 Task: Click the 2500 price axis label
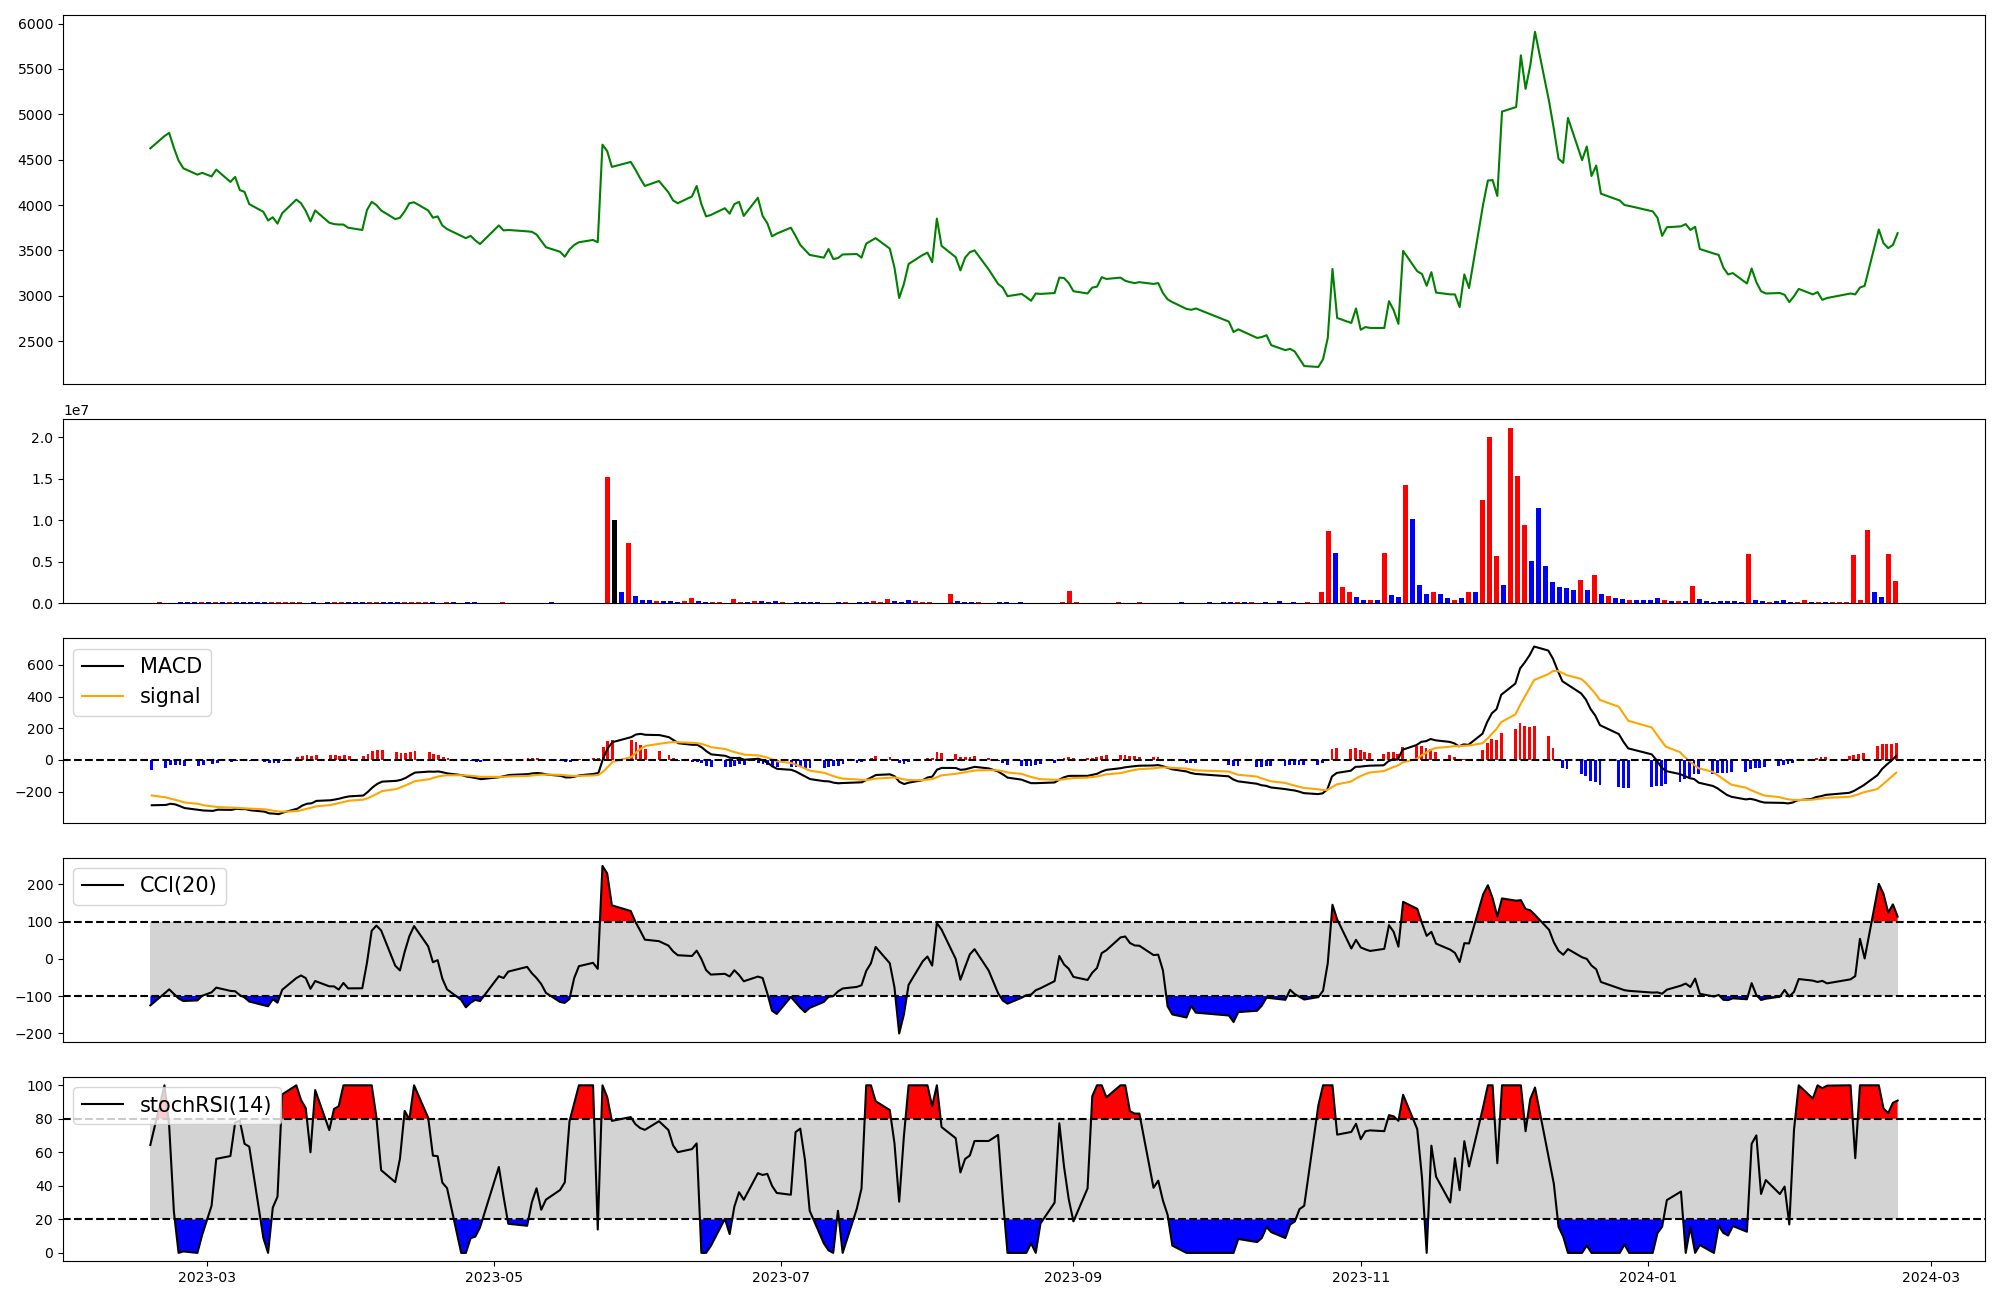pyautogui.click(x=36, y=342)
